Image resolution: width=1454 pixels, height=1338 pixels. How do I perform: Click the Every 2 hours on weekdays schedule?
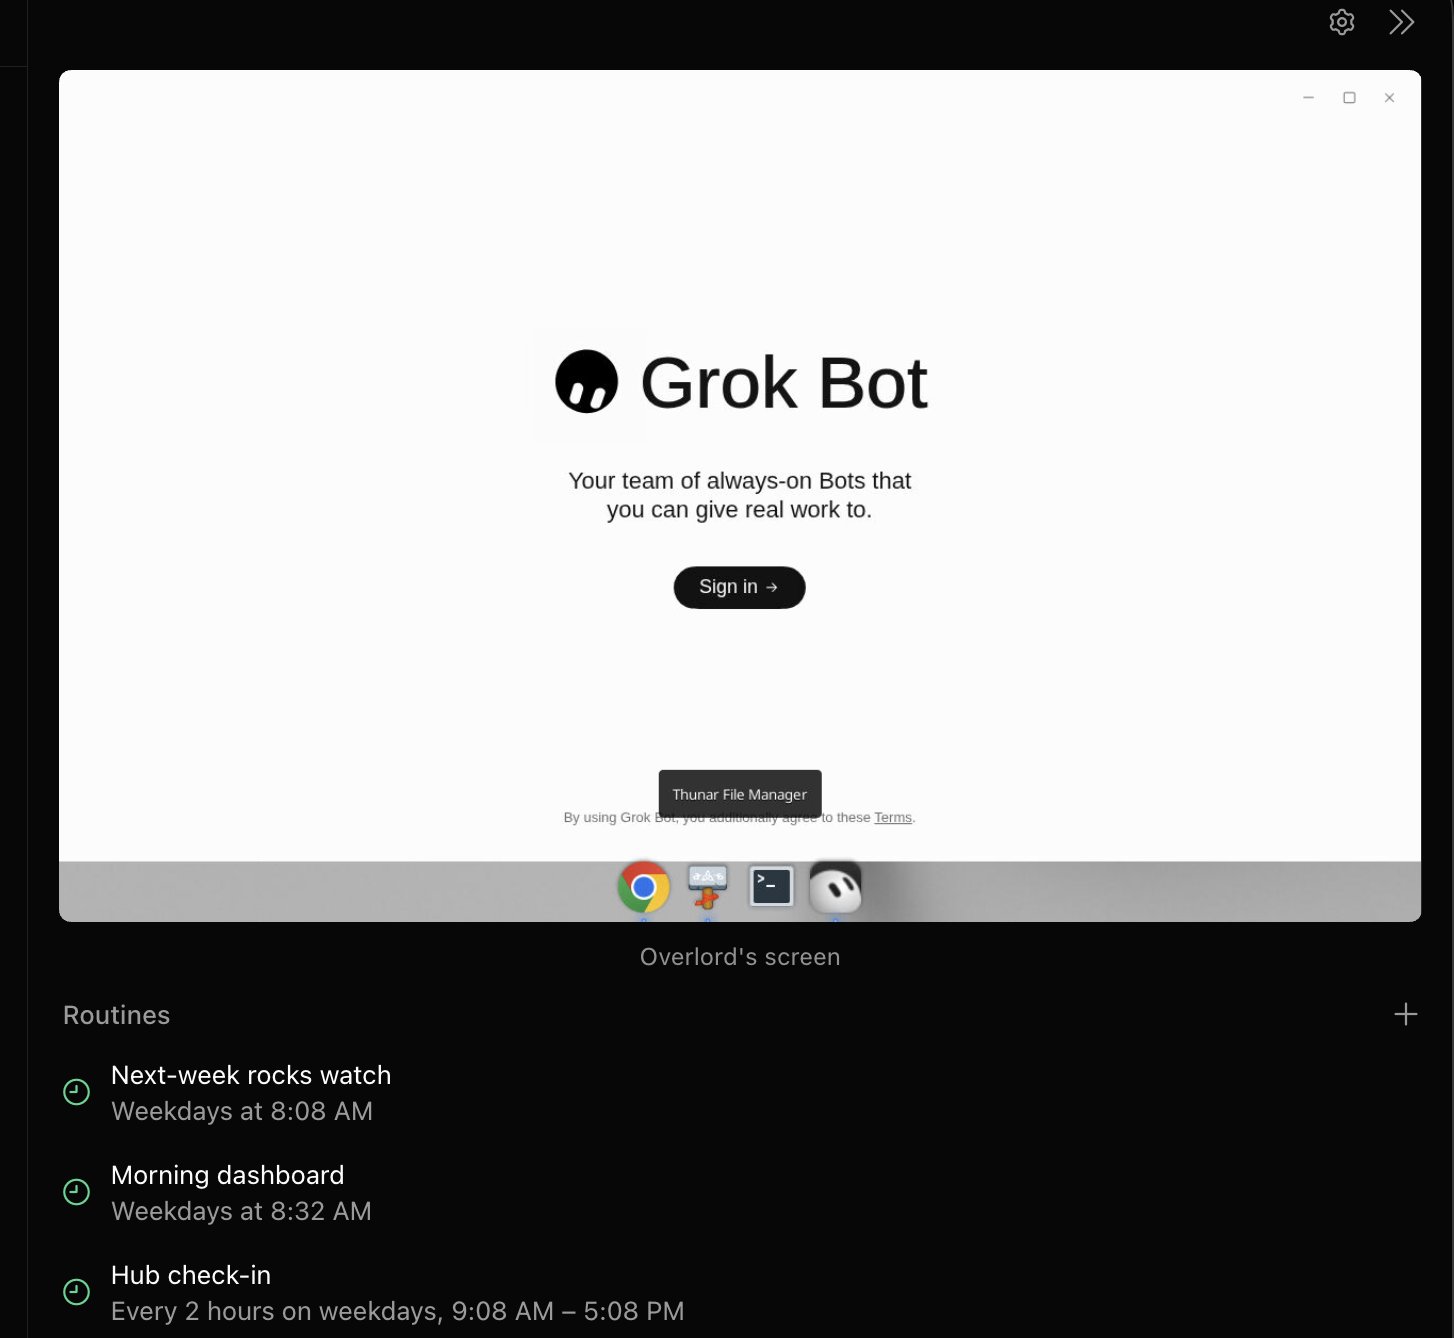point(398,1311)
